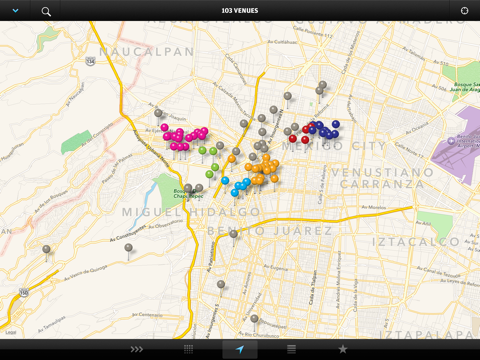Tap the bottom-left red venue pin

coord(293,138)
